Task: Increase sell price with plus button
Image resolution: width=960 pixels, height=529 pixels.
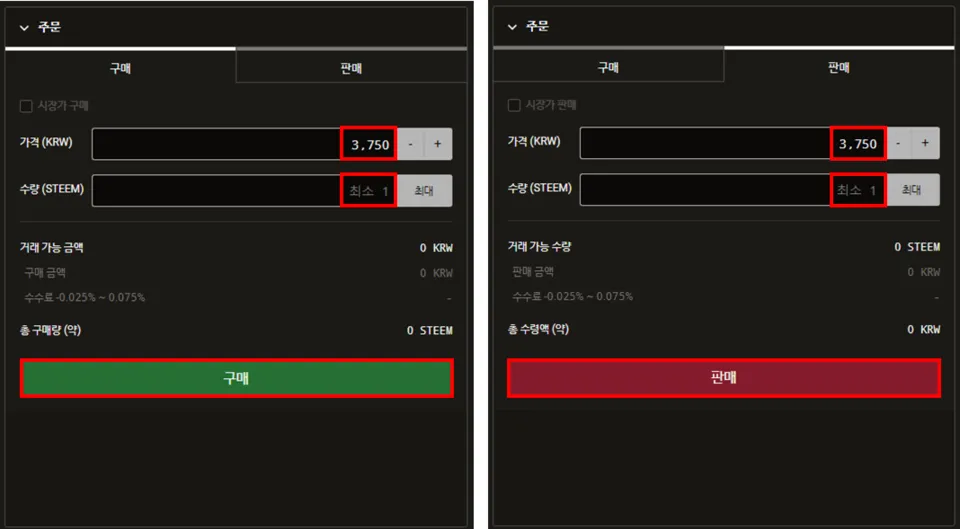Action: tap(926, 143)
